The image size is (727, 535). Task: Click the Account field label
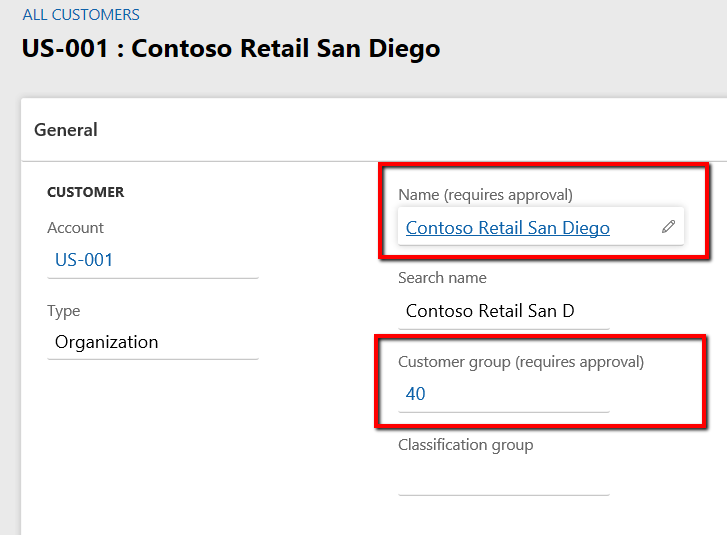[x=76, y=228]
